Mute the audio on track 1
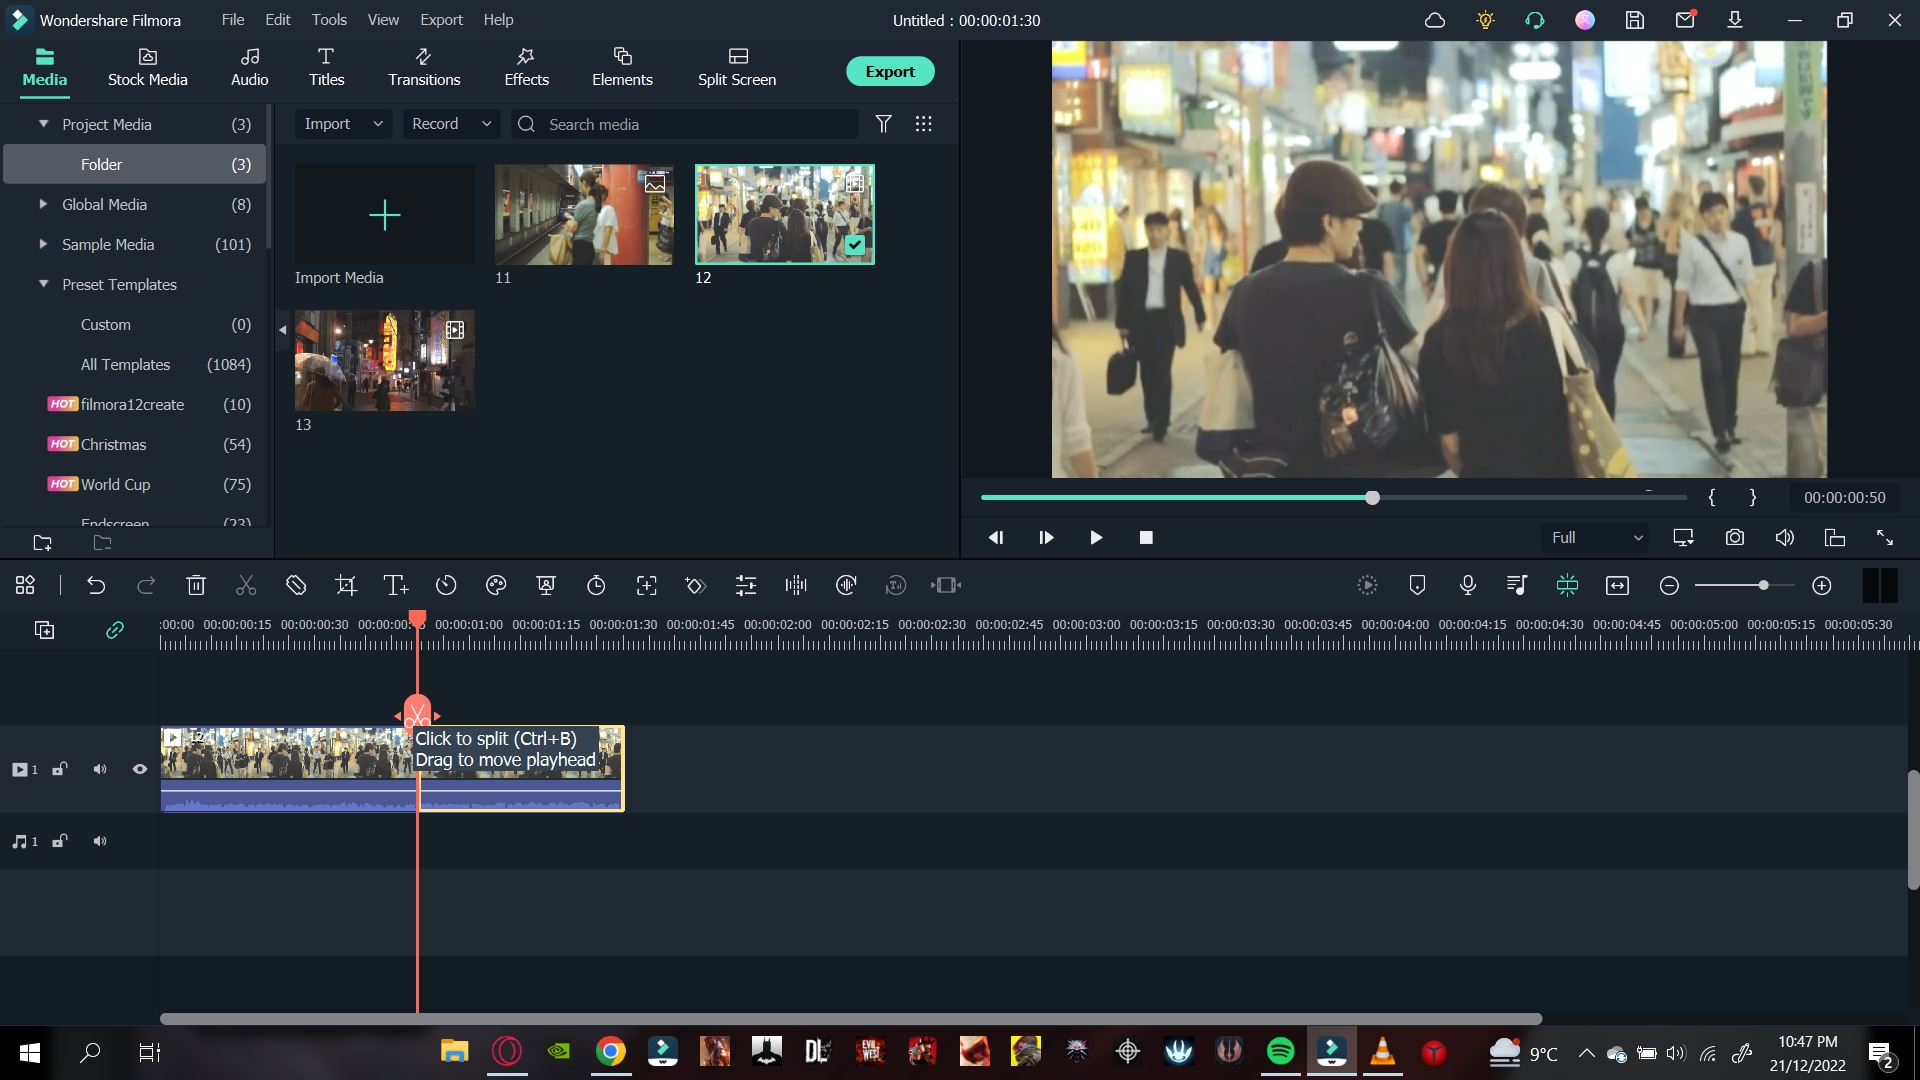The image size is (1920, 1080). [x=100, y=769]
